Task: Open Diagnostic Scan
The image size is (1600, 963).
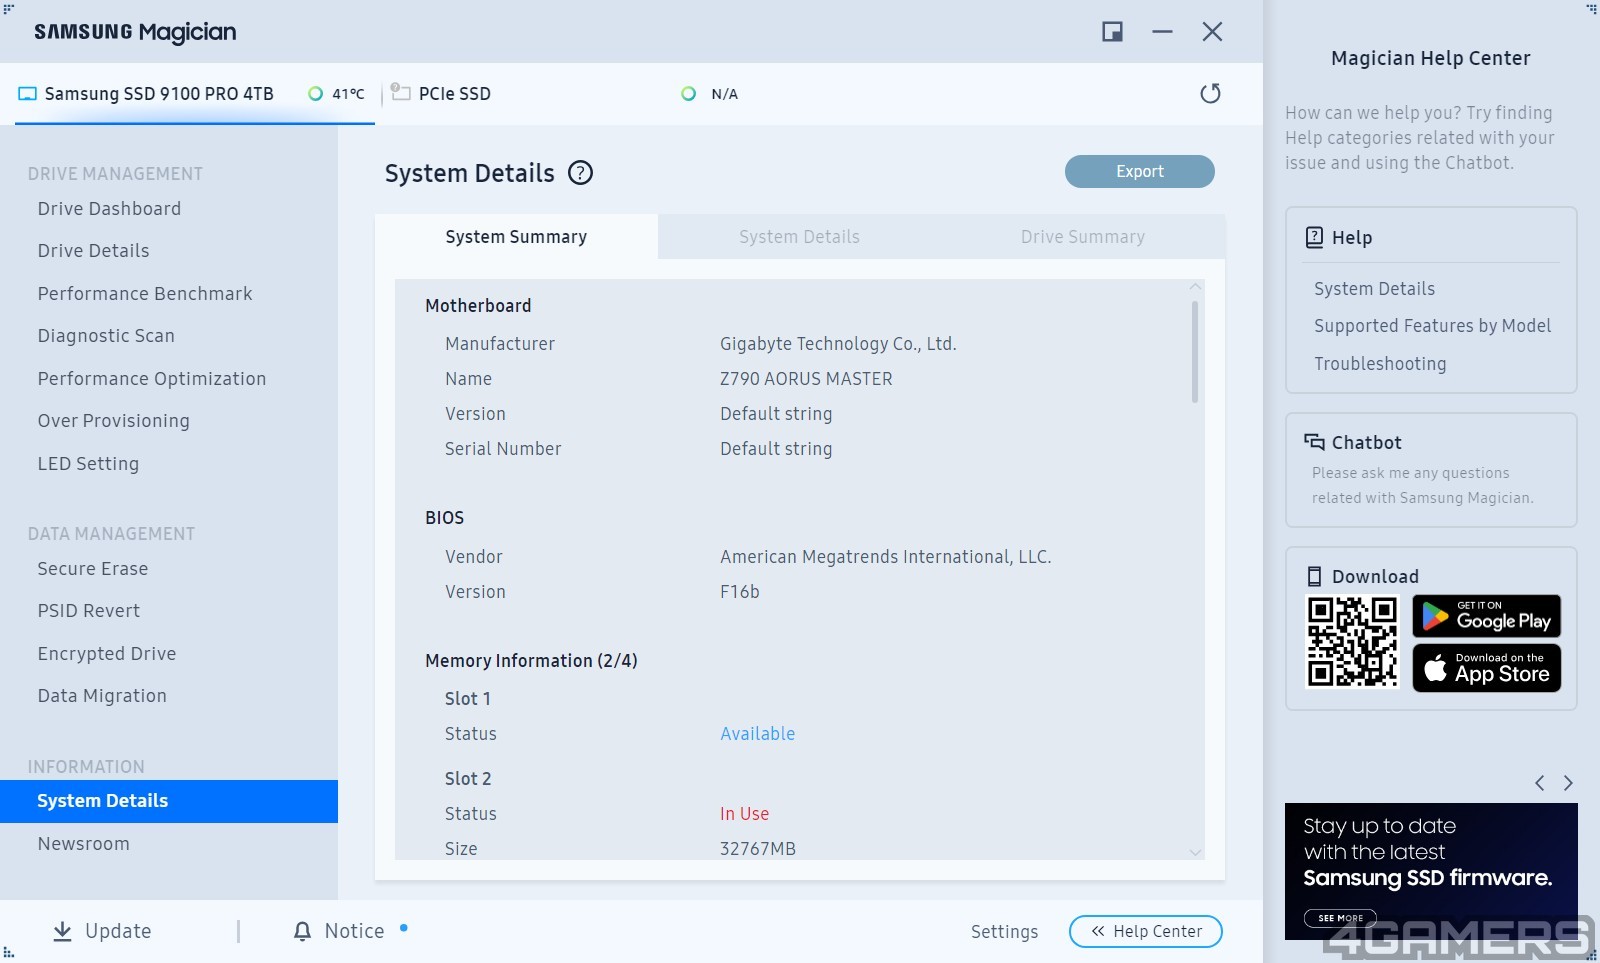Action: (x=106, y=335)
